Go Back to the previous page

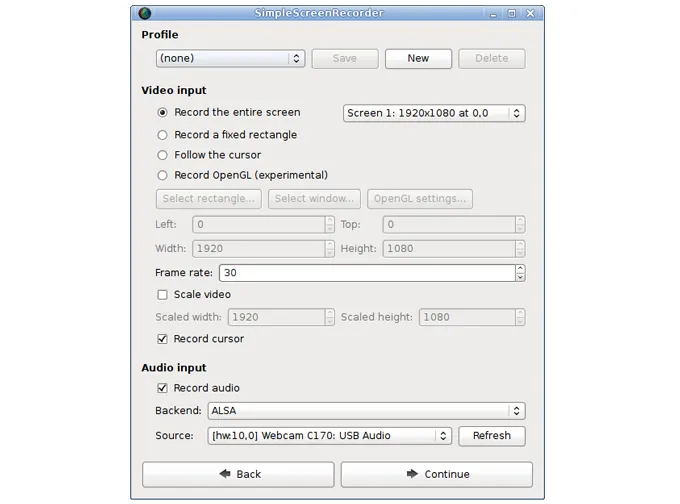point(238,474)
